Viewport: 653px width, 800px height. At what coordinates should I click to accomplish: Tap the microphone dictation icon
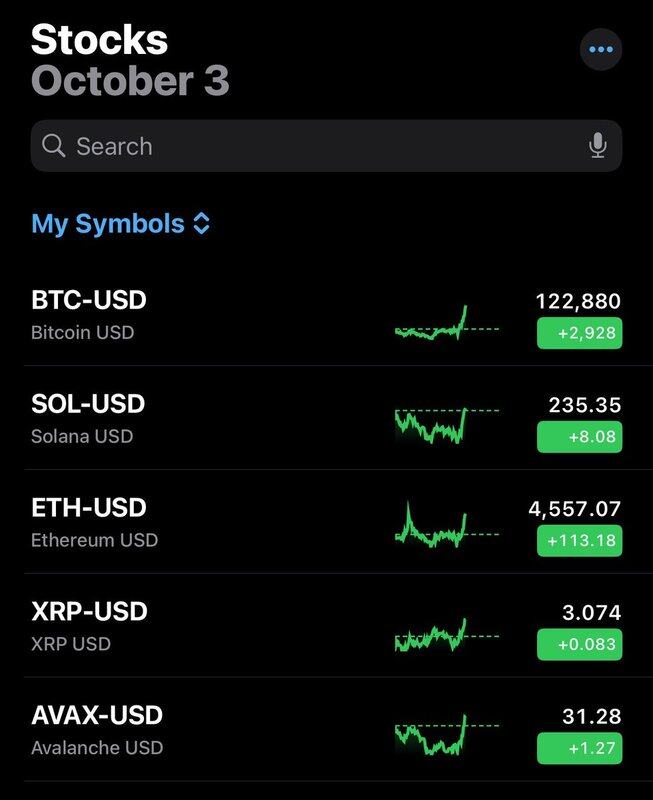tap(598, 146)
